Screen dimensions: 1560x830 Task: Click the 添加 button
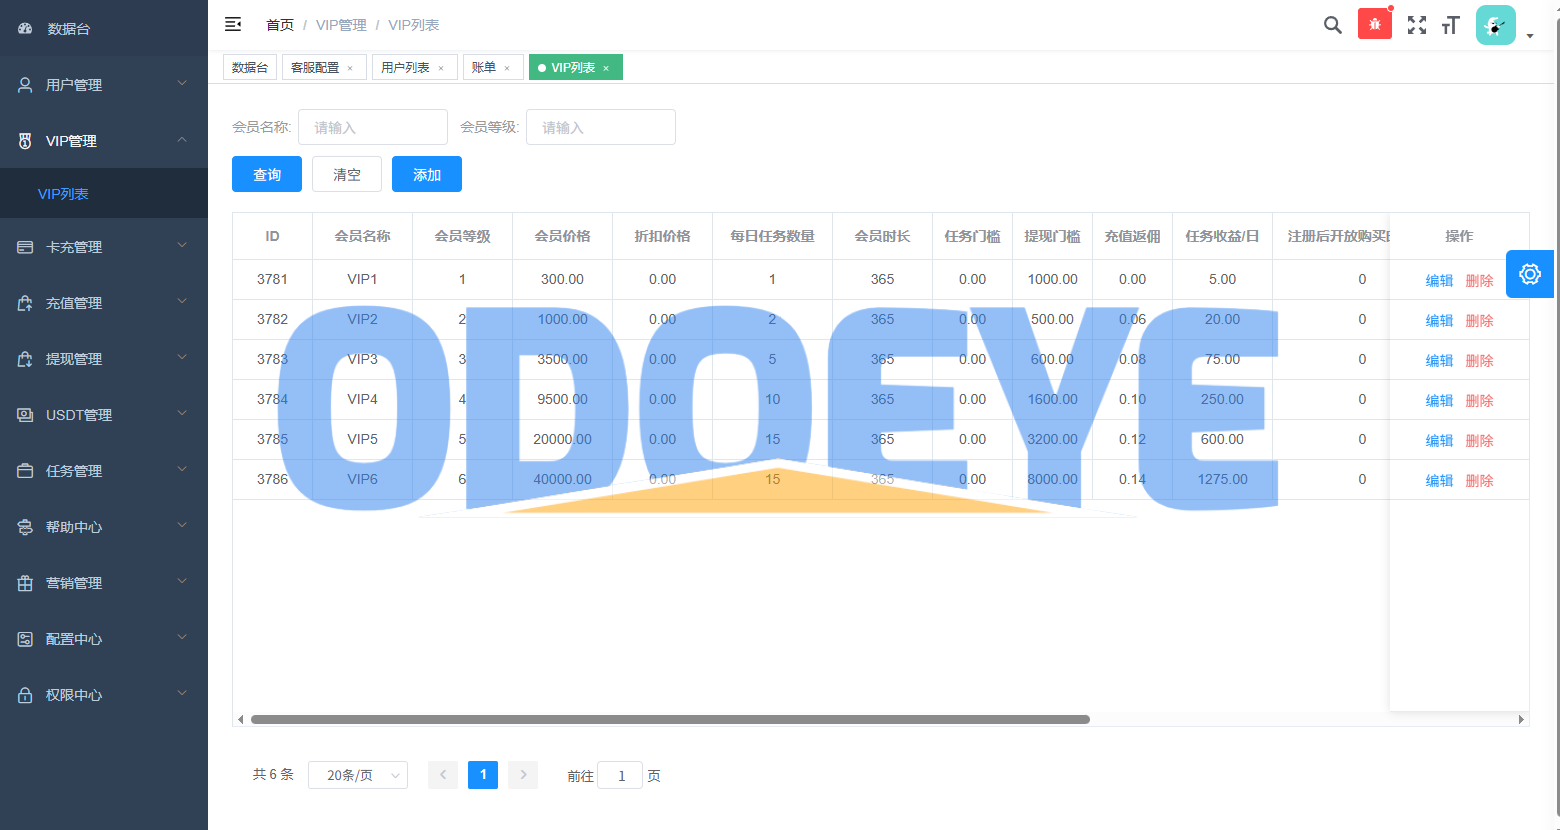point(427,174)
